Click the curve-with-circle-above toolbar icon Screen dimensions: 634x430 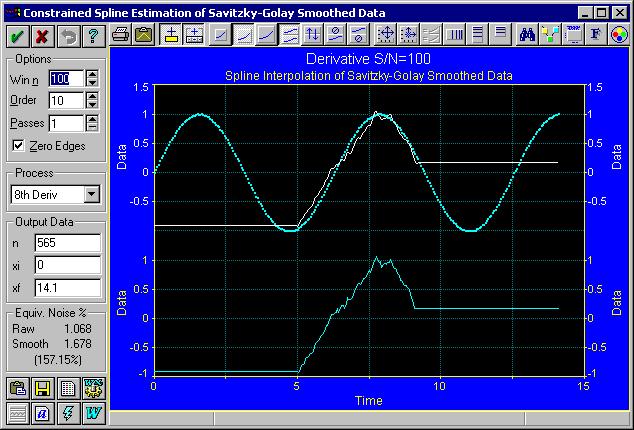pyautogui.click(x=336, y=35)
